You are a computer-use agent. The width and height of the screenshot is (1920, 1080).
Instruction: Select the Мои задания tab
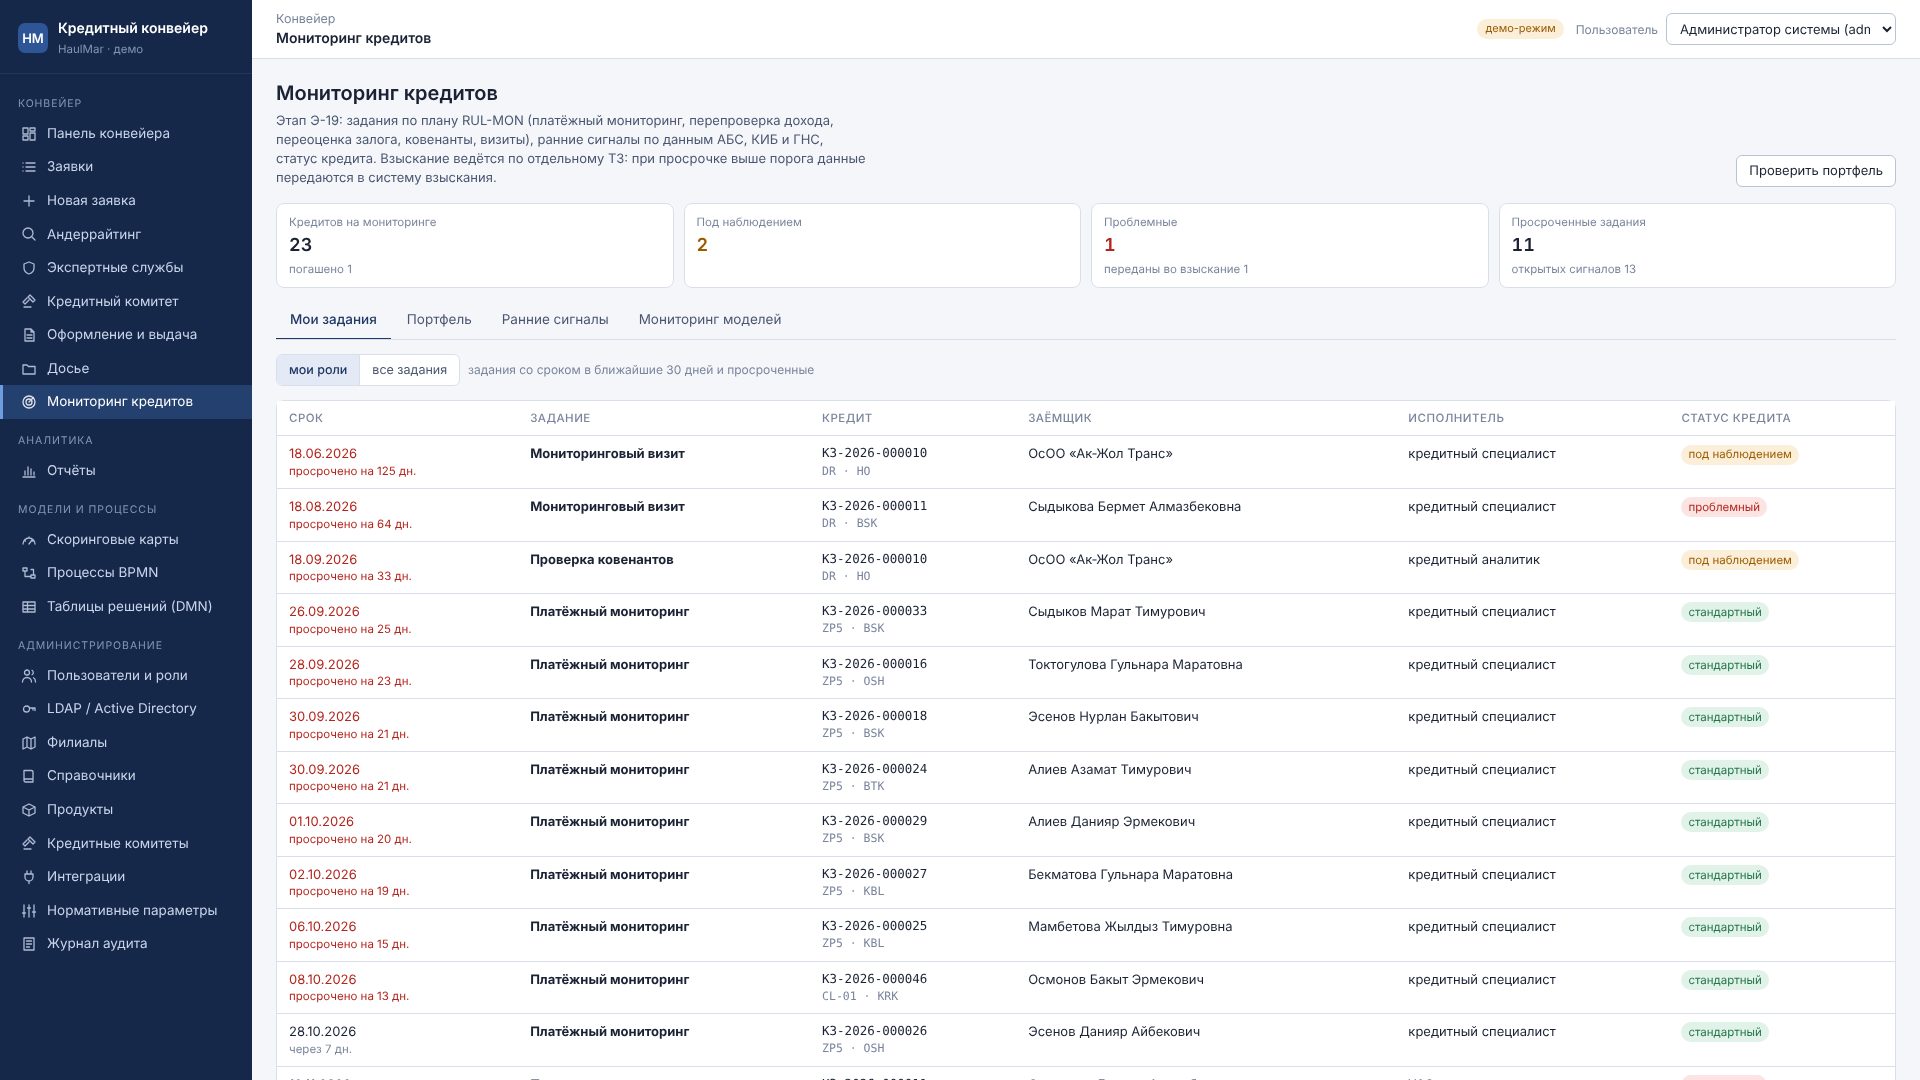click(x=333, y=320)
